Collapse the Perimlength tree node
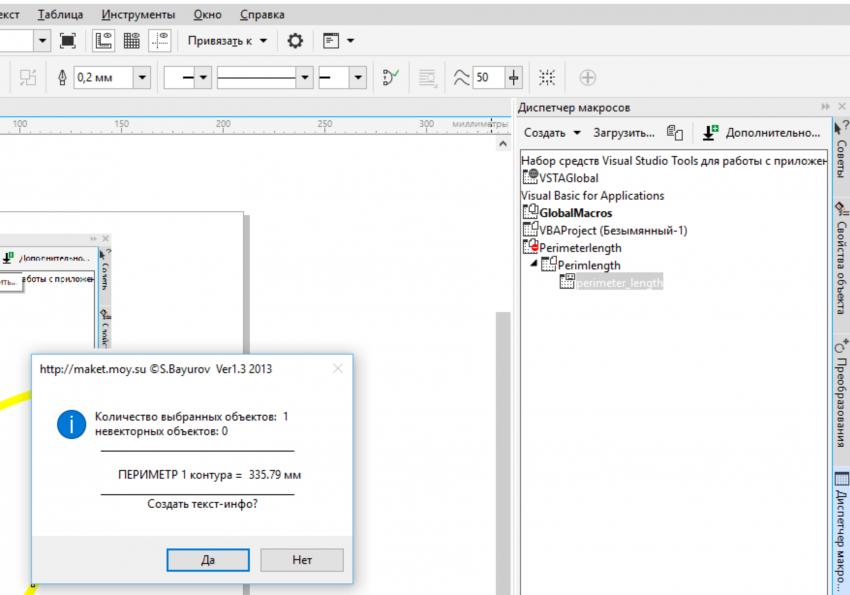This screenshot has height=595, width=850. [533, 265]
